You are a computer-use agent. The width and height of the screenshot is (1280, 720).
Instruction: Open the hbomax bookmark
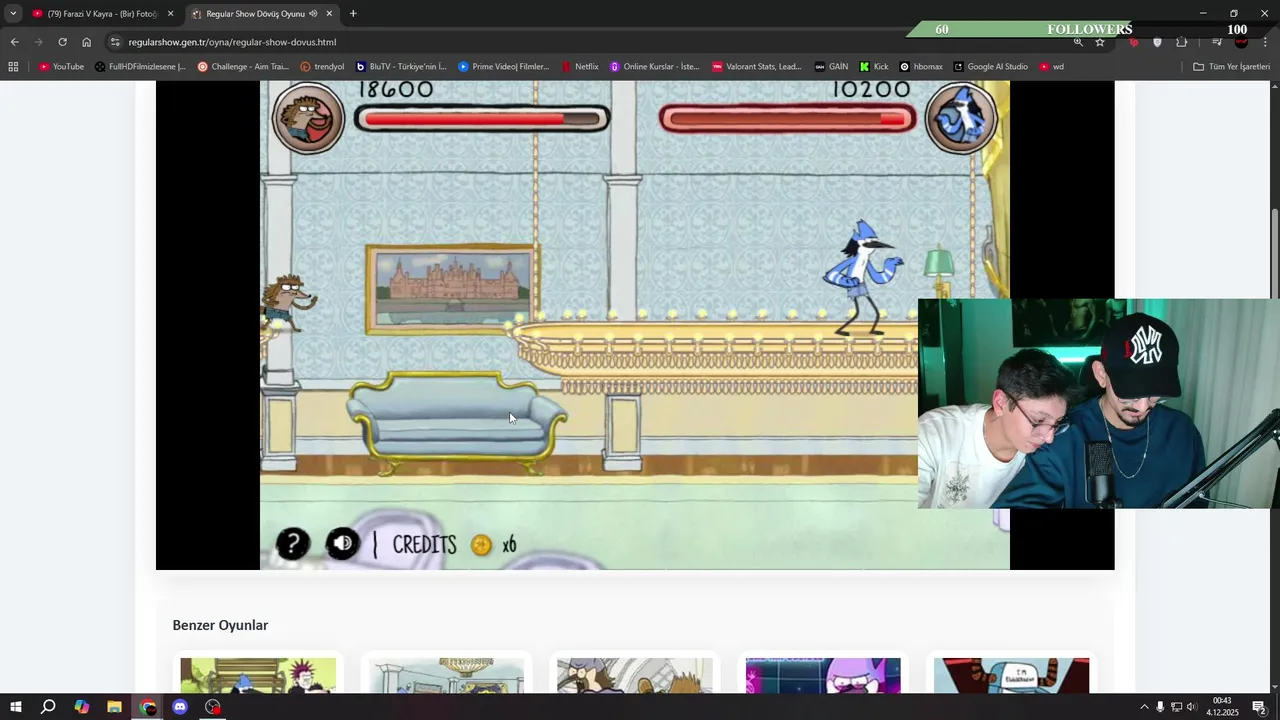(x=921, y=67)
